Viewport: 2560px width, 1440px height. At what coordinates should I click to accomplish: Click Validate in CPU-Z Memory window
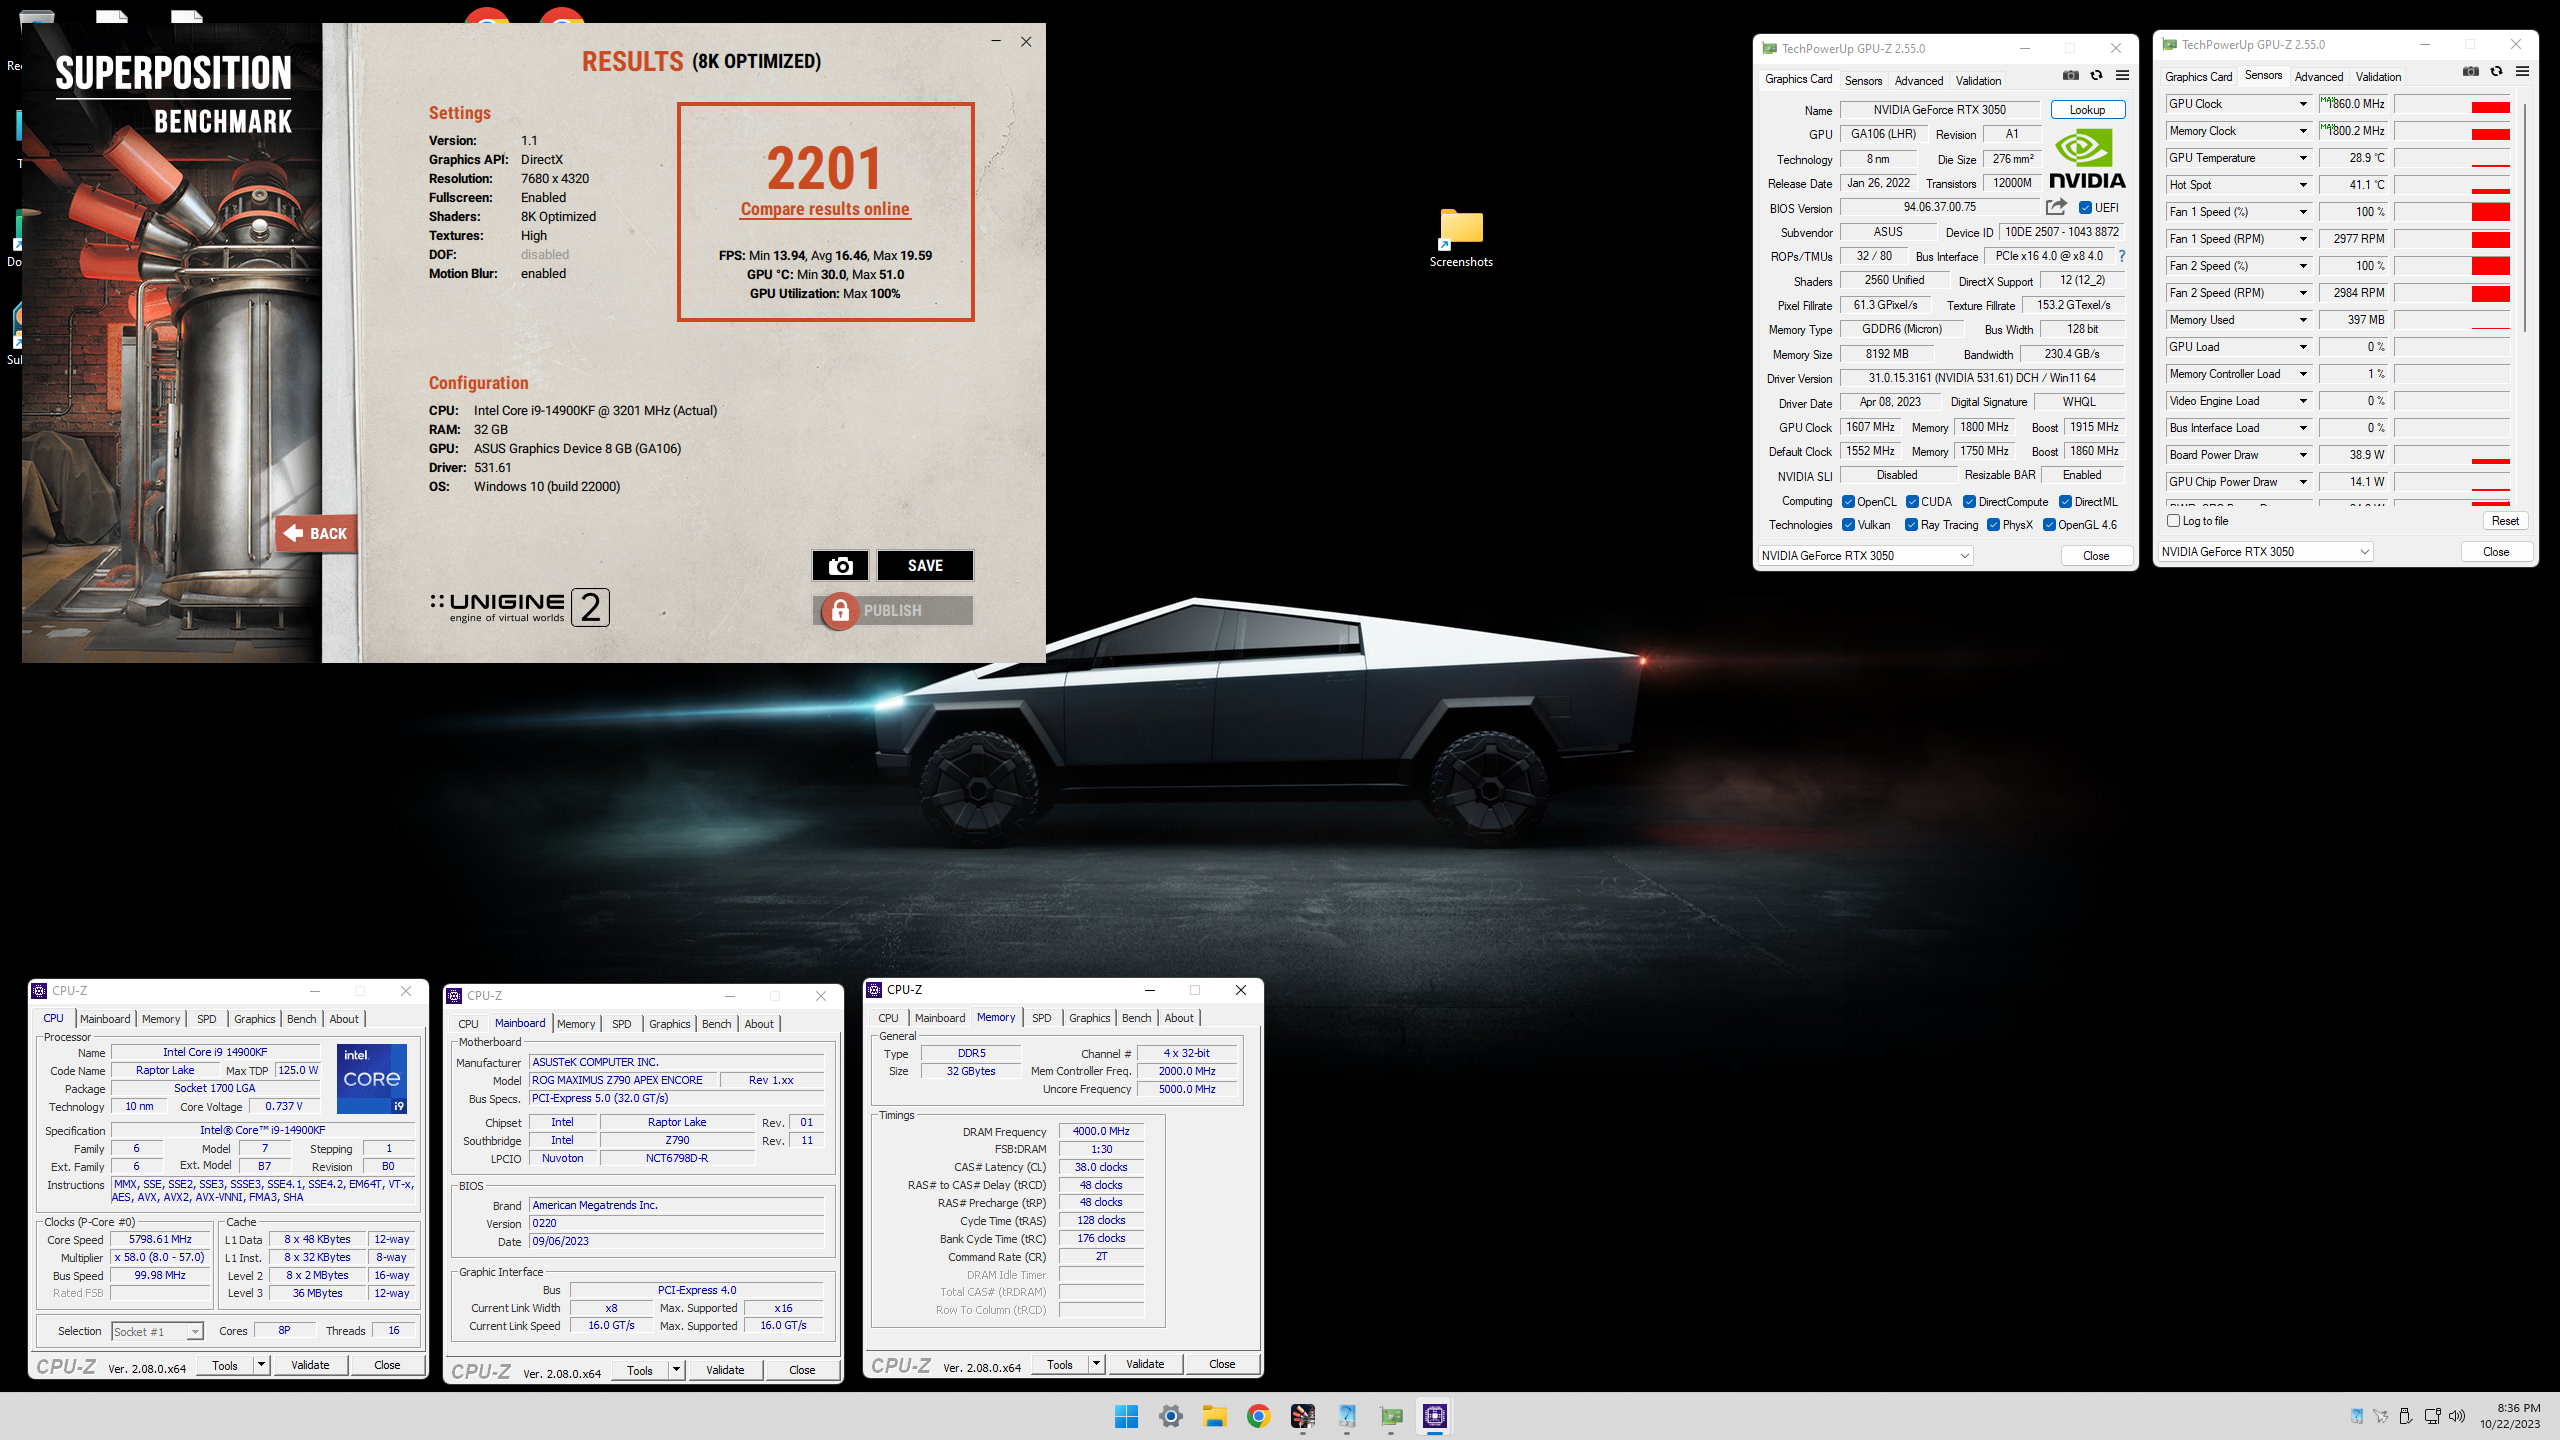pyautogui.click(x=1145, y=1364)
